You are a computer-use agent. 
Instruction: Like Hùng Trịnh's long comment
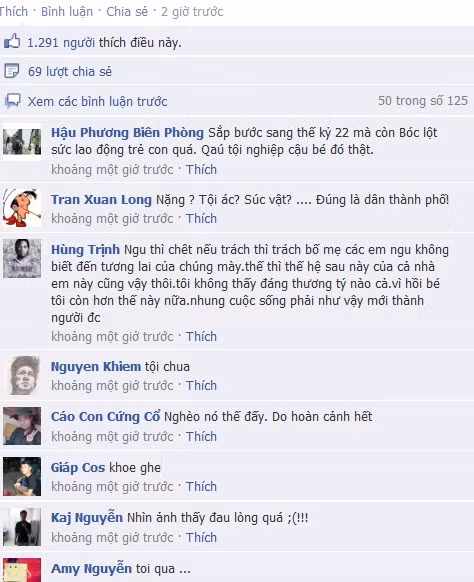(x=201, y=337)
